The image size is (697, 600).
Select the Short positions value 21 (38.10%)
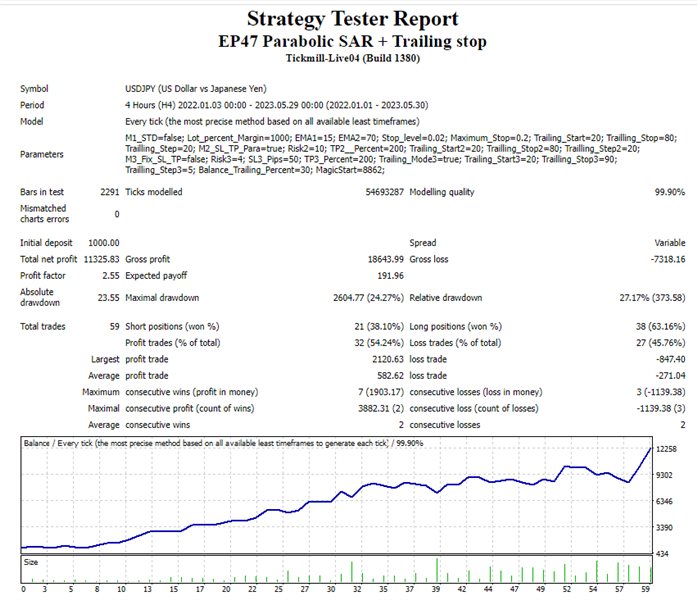pos(379,326)
